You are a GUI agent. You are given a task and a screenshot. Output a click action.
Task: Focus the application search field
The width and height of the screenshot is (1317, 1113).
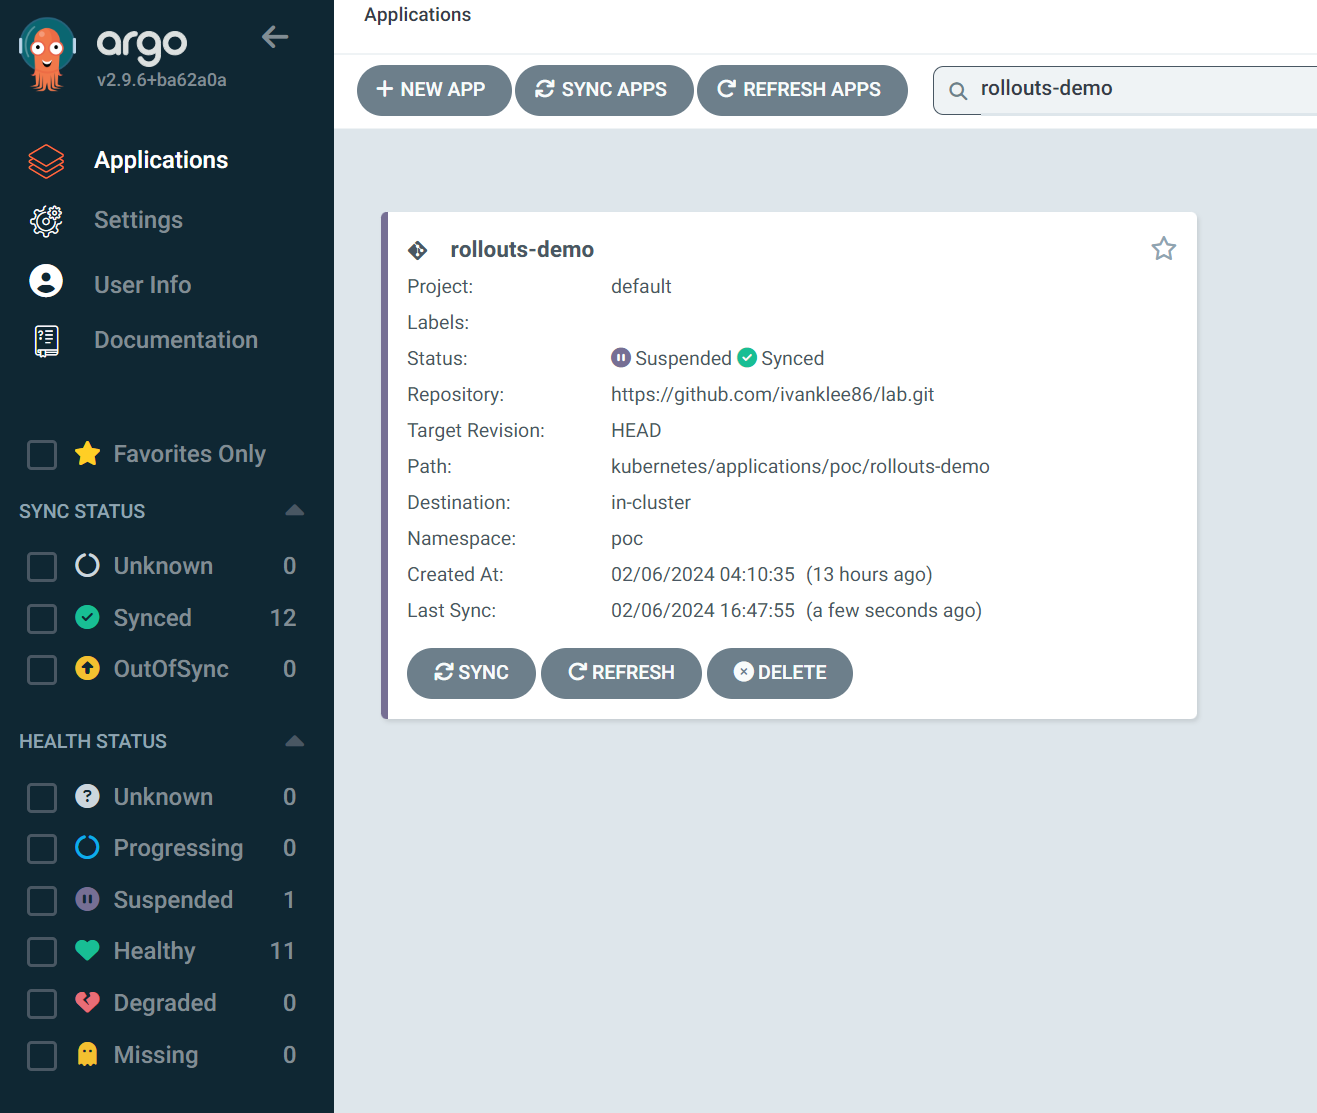pyautogui.click(x=1140, y=89)
